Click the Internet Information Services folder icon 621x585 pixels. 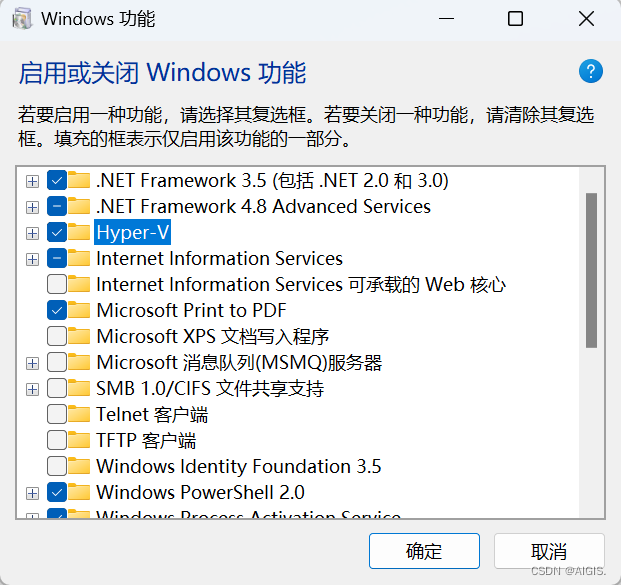point(79,258)
